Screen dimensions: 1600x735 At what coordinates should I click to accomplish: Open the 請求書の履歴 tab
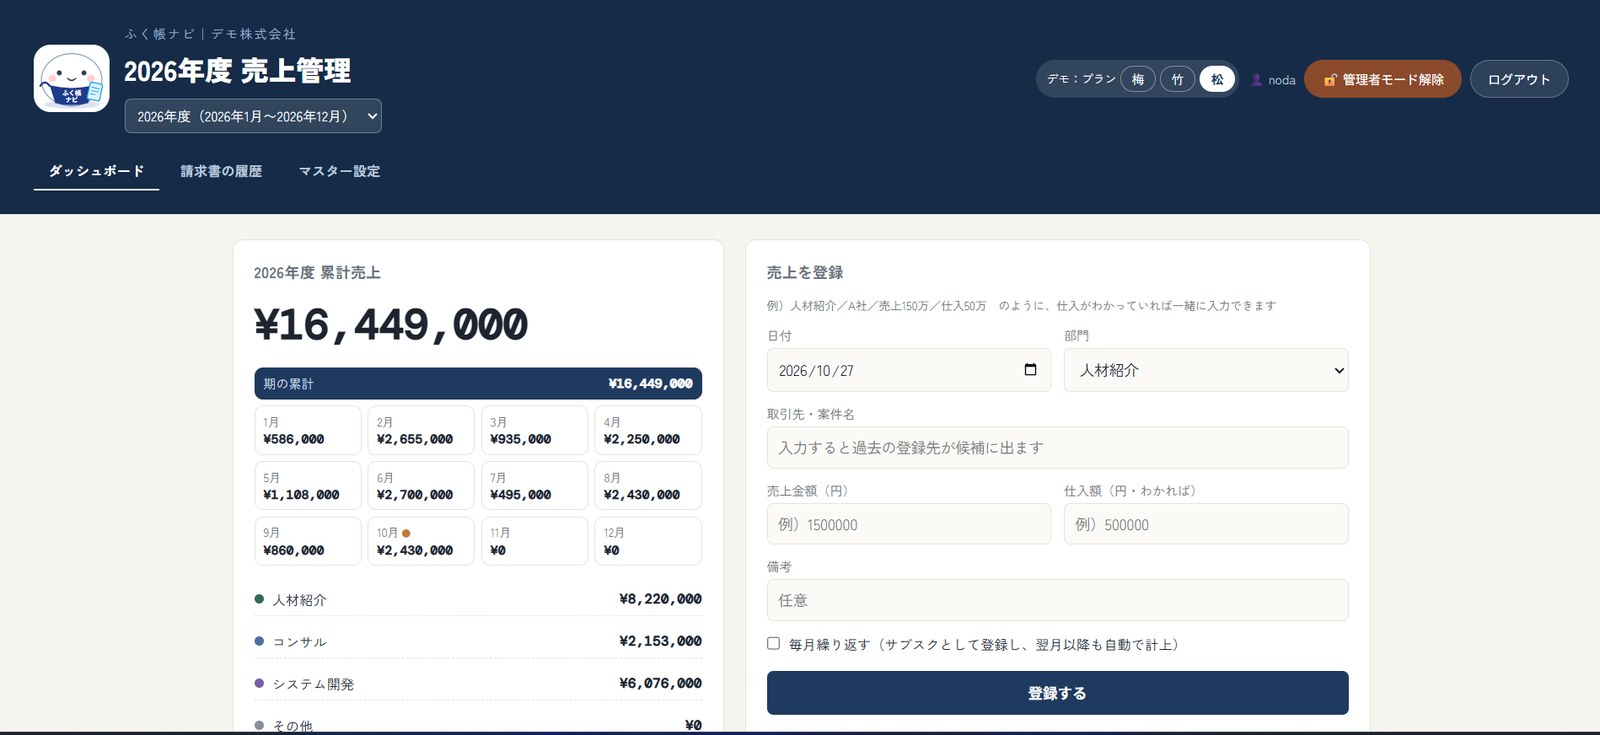[x=221, y=171]
